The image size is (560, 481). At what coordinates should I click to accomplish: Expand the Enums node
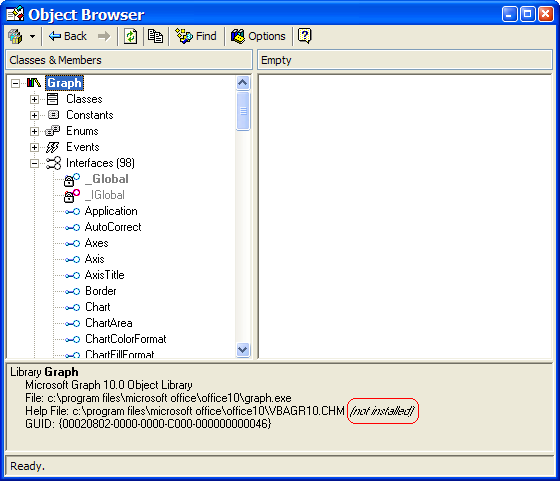click(x=34, y=131)
